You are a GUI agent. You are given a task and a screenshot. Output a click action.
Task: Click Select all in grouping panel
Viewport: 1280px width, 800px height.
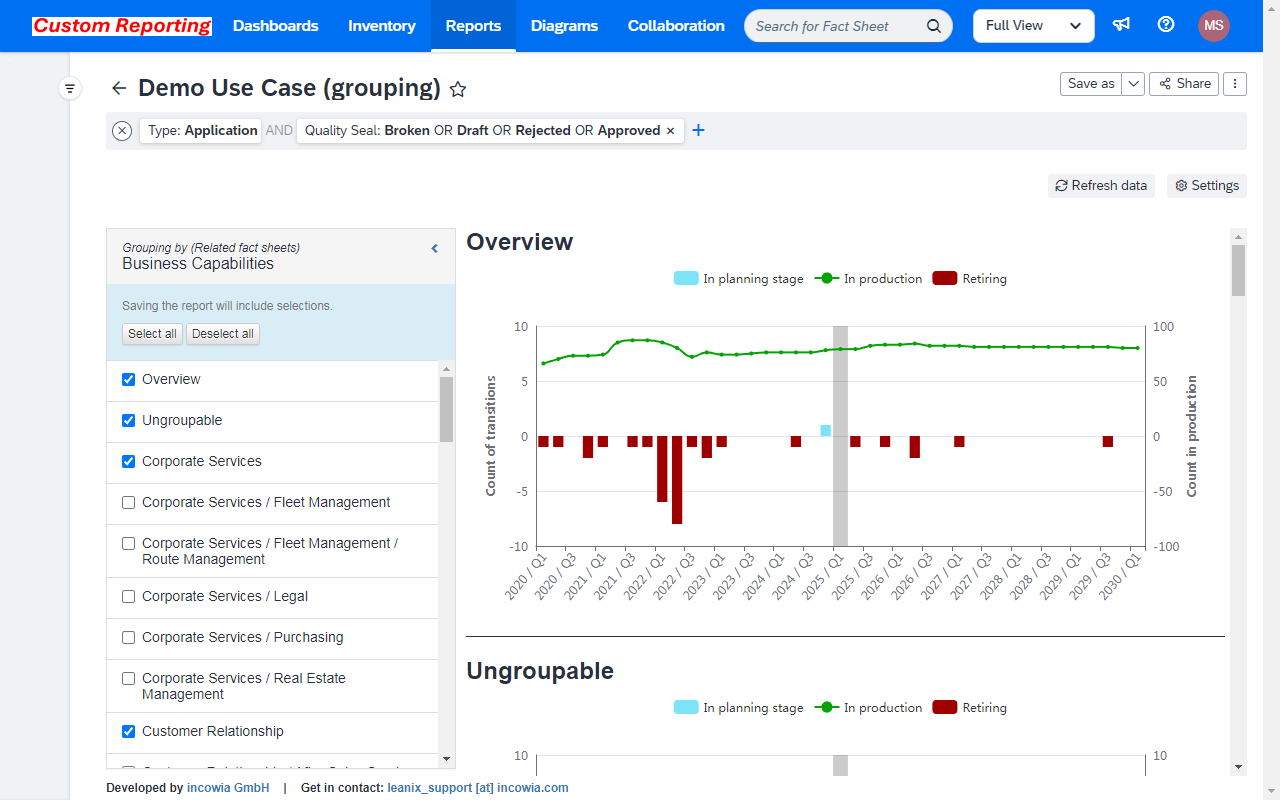click(x=152, y=334)
